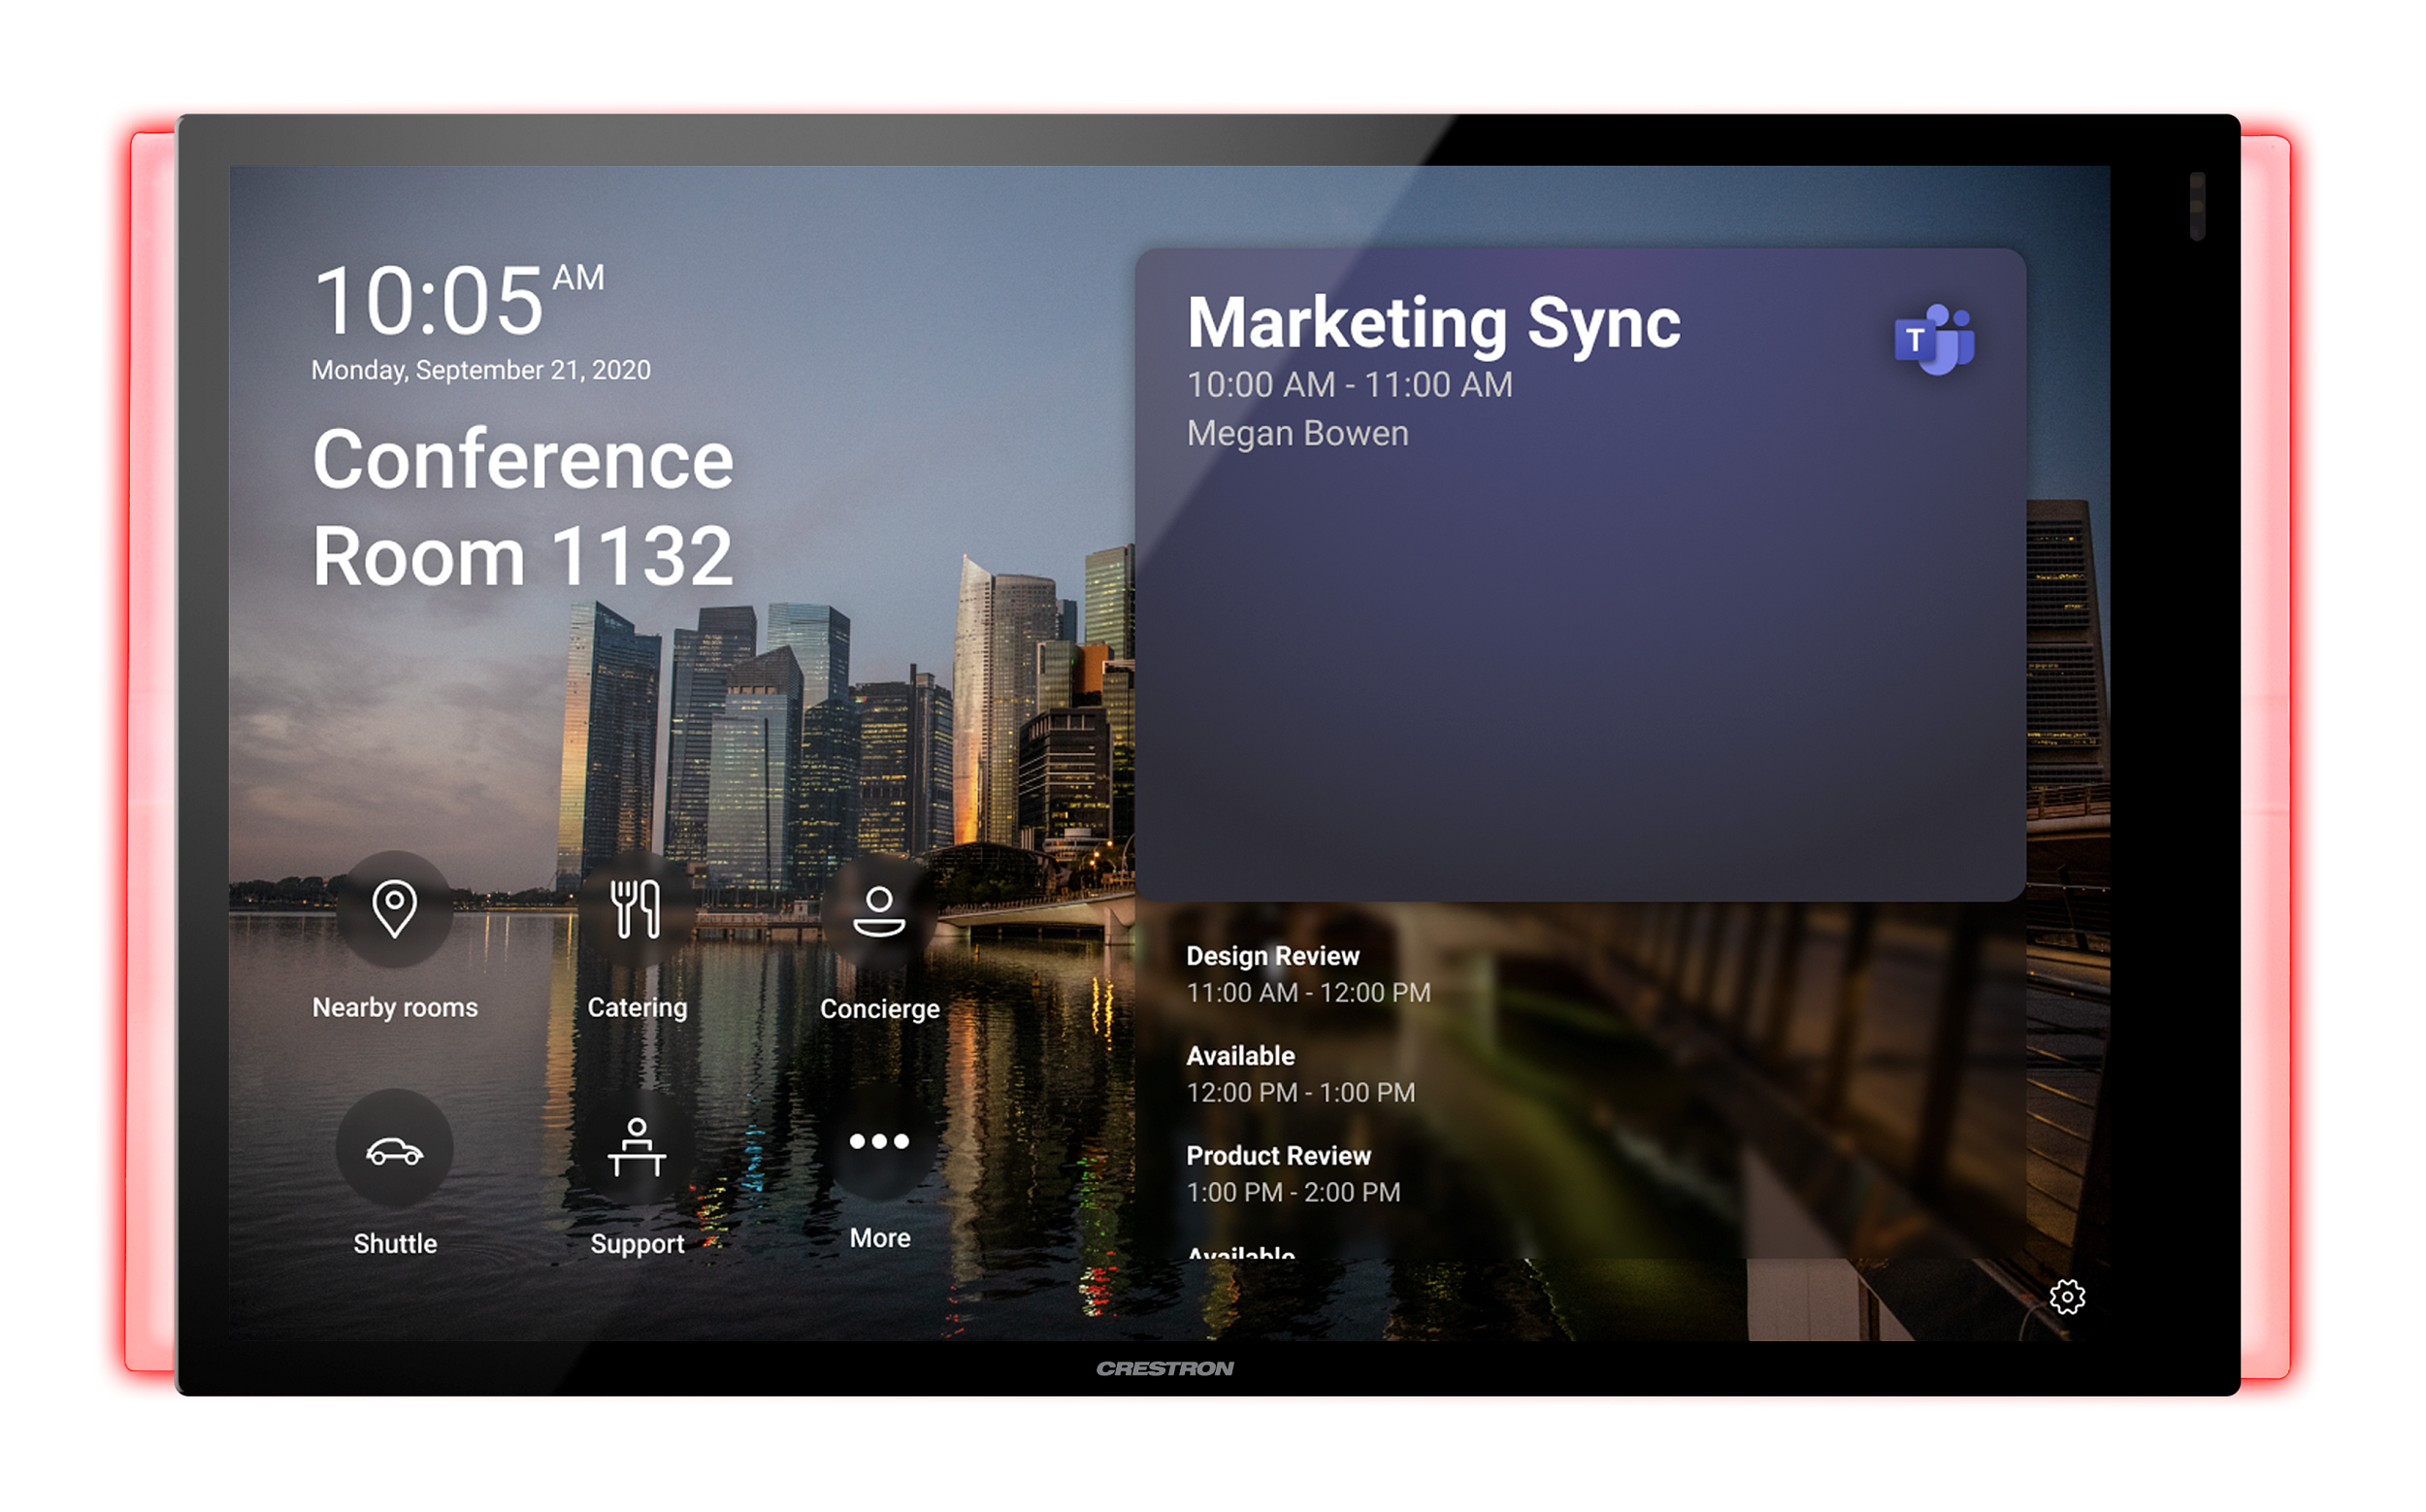Tap the Crestron logo on the bezel
Screen dimensions: 2426x1512
pyautogui.click(x=1164, y=1368)
